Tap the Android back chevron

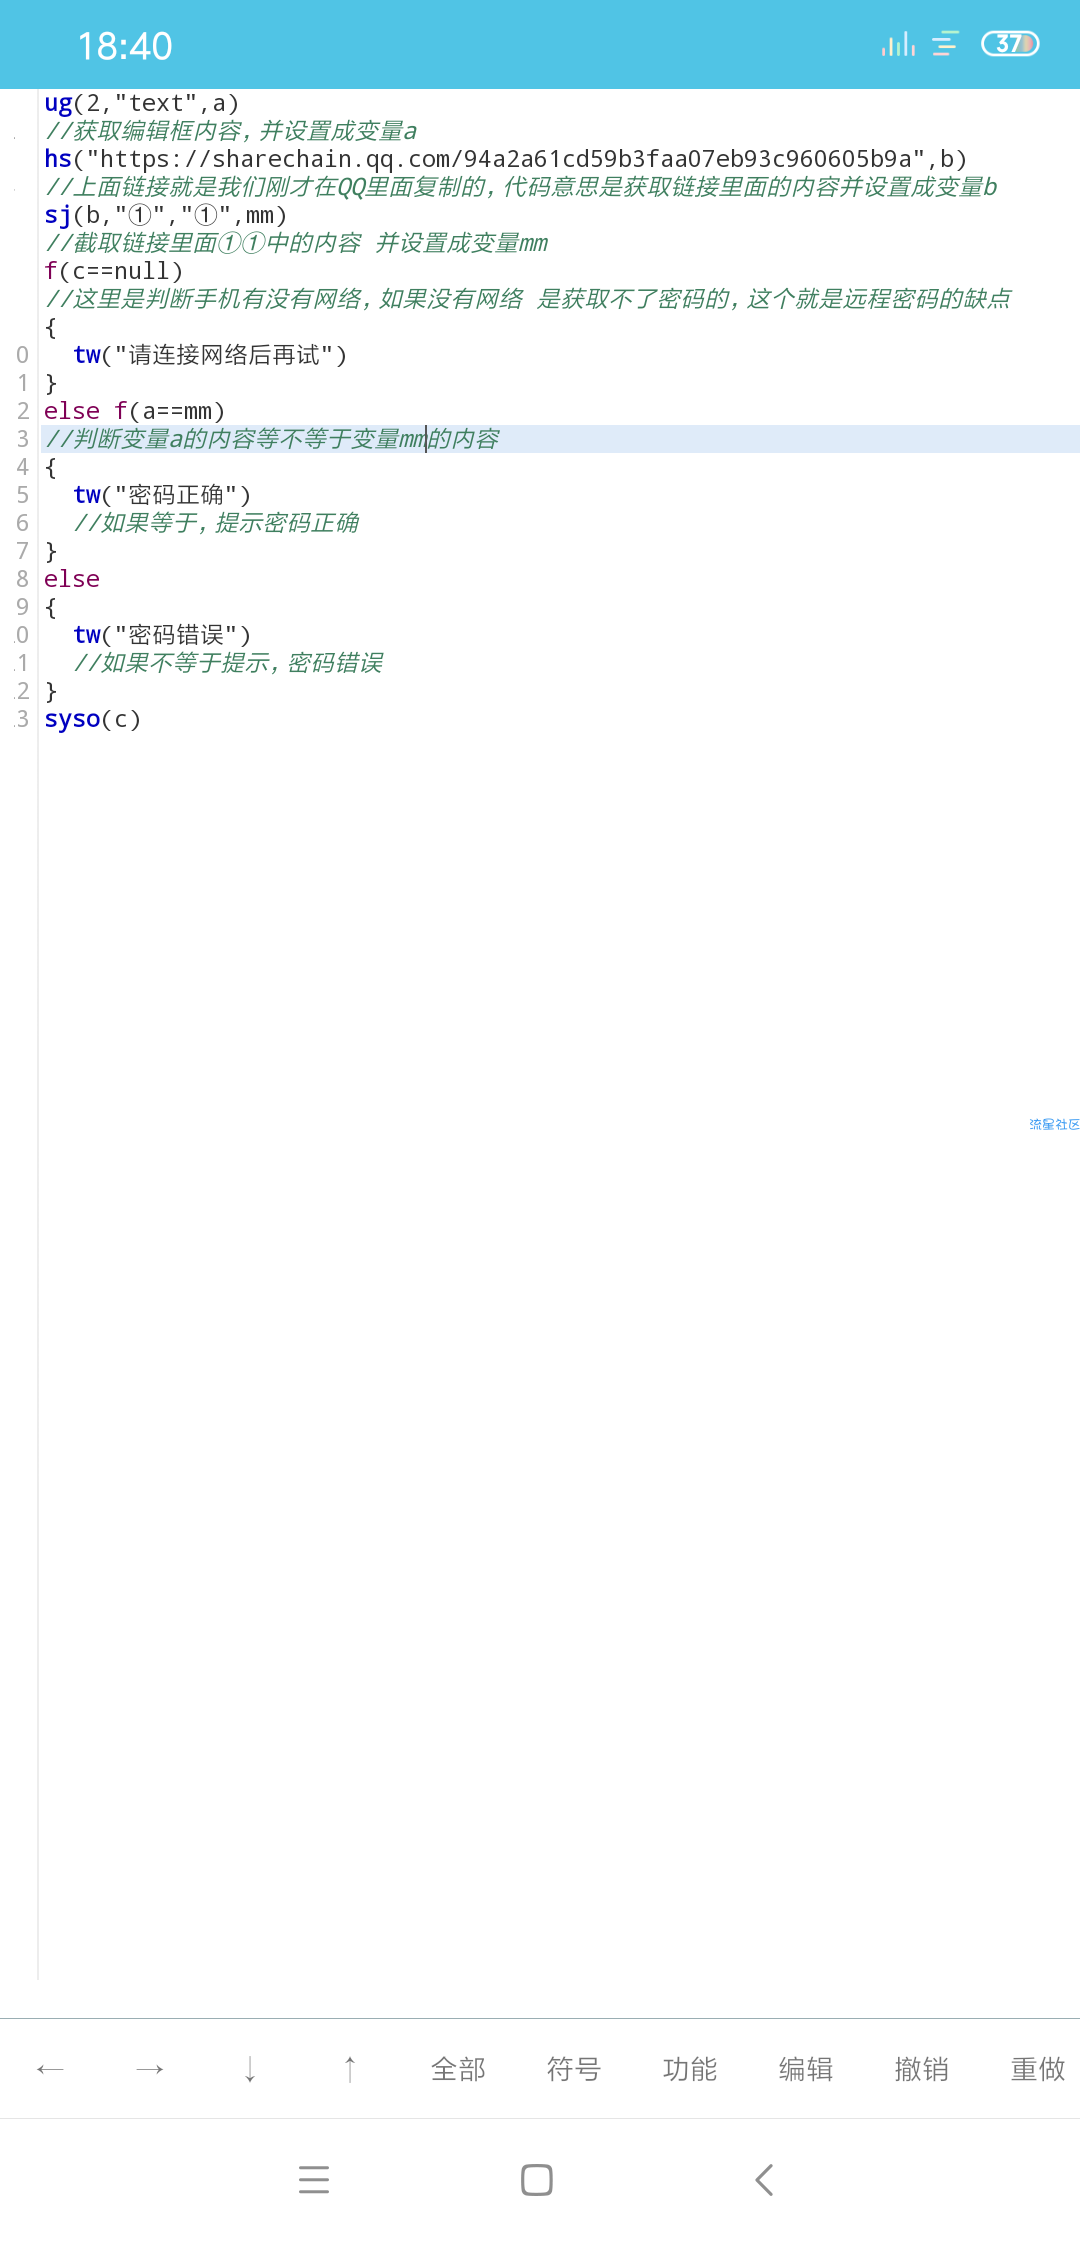click(764, 2180)
